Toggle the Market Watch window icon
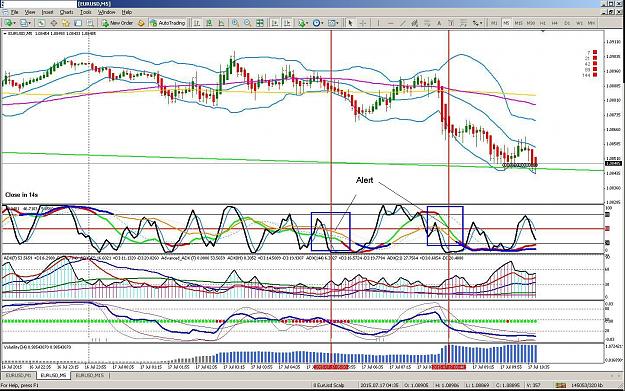Image resolution: width=625 pixels, height=391 pixels. [x=41, y=23]
